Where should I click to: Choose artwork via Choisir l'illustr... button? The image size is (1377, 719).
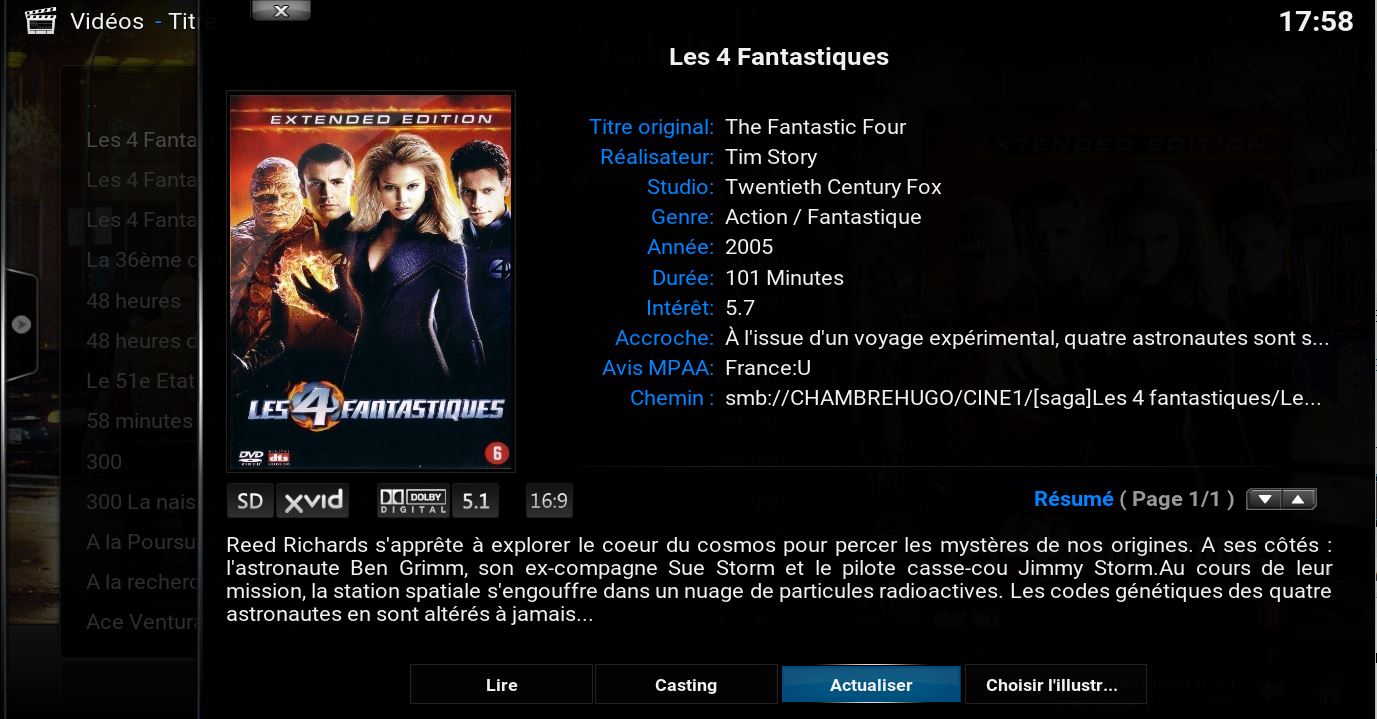click(x=1055, y=685)
